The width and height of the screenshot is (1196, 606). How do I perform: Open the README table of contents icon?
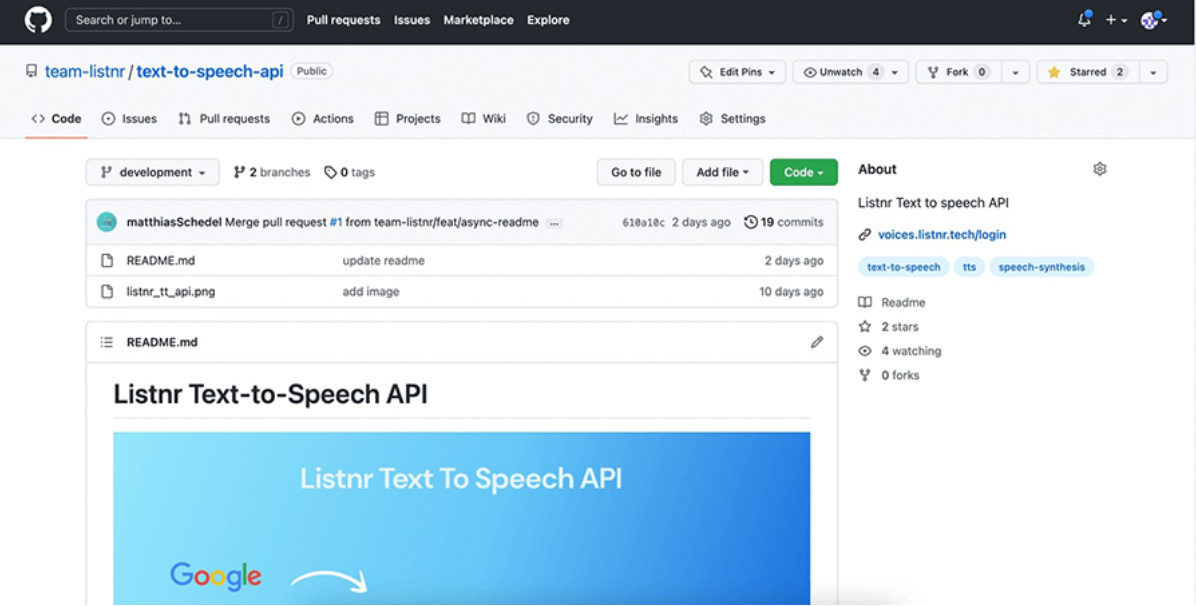(107, 342)
